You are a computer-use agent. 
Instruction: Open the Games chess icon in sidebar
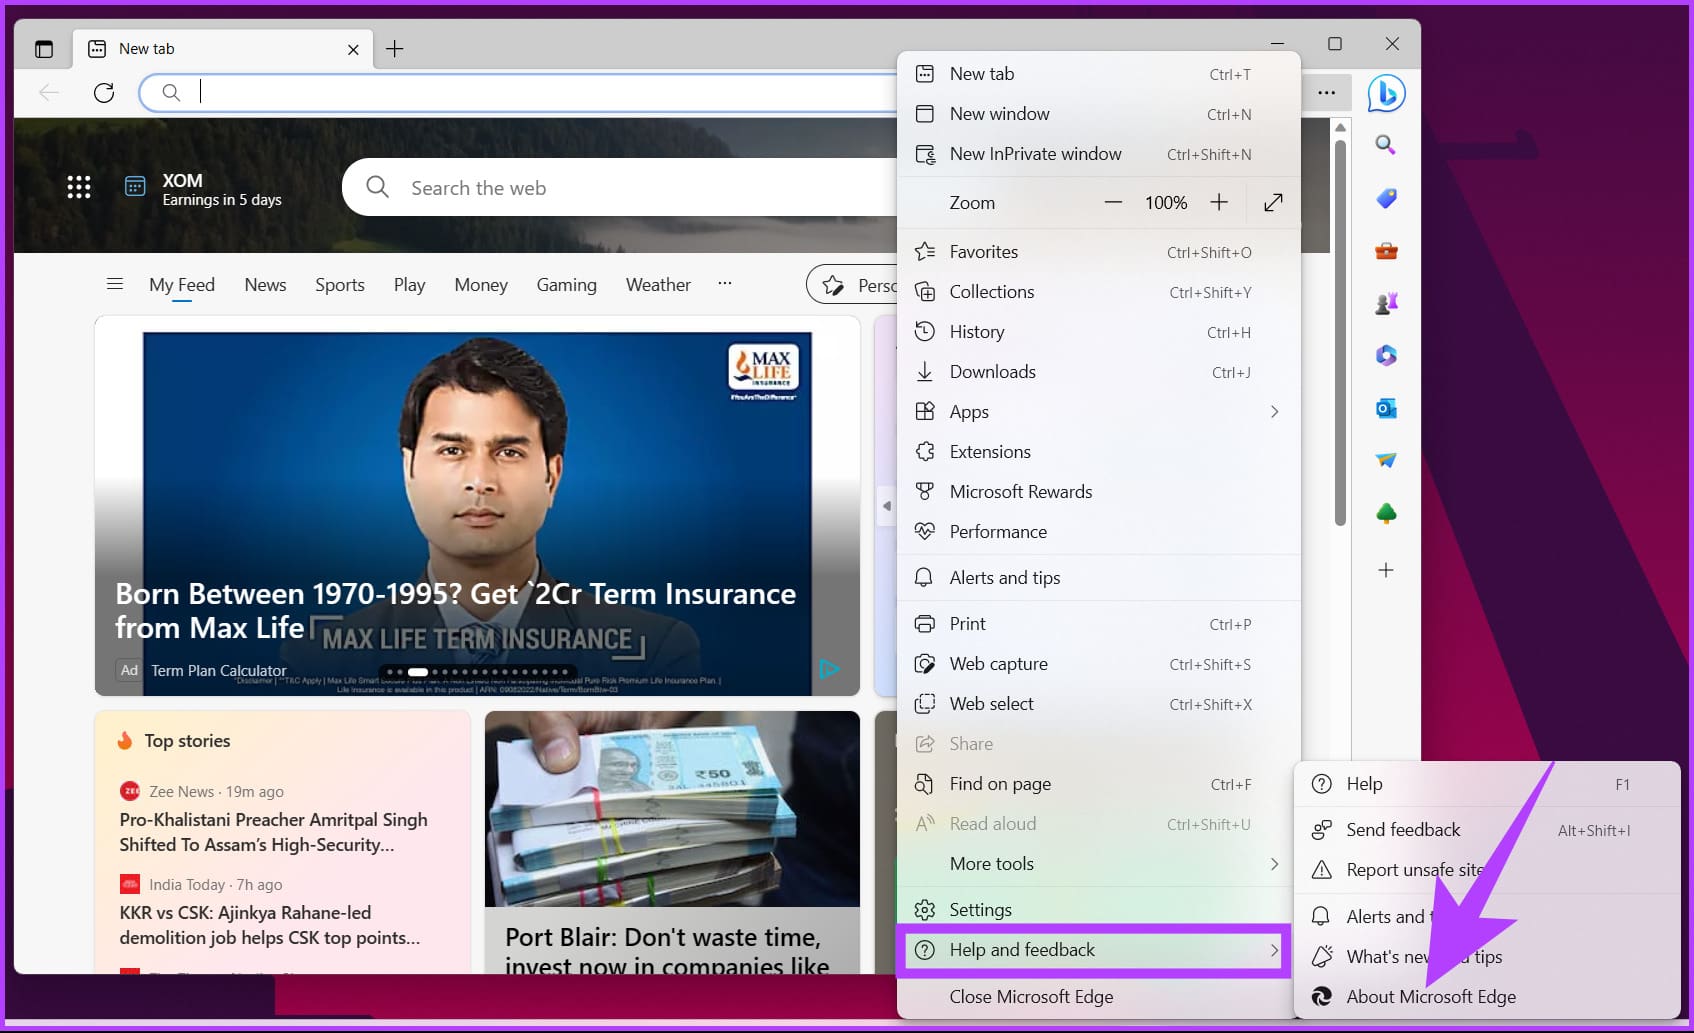[1386, 303]
